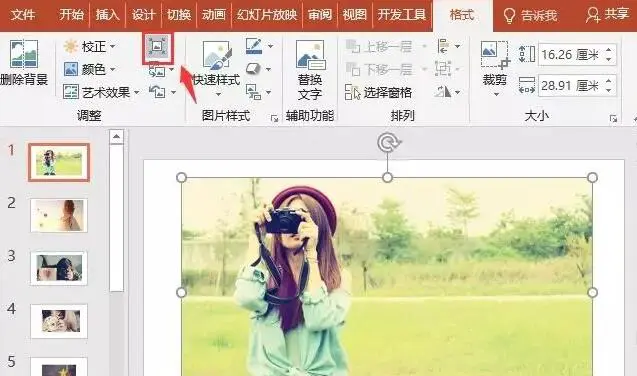The image size is (637, 376).
Task: Click the picture rotation handle
Action: (388, 143)
